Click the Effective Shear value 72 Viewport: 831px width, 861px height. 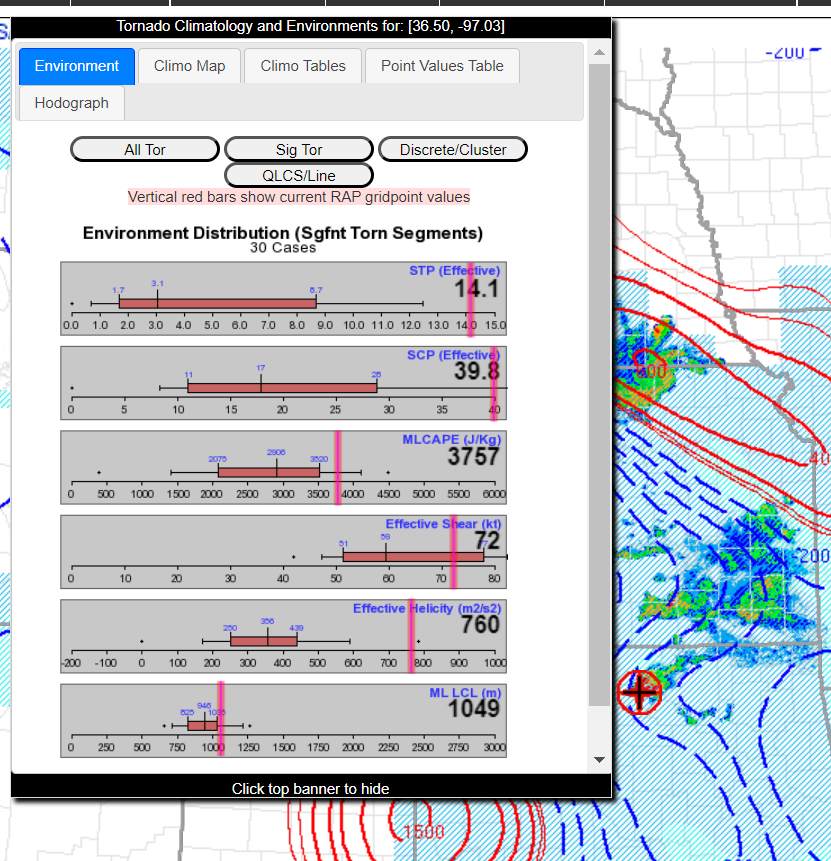click(x=487, y=541)
